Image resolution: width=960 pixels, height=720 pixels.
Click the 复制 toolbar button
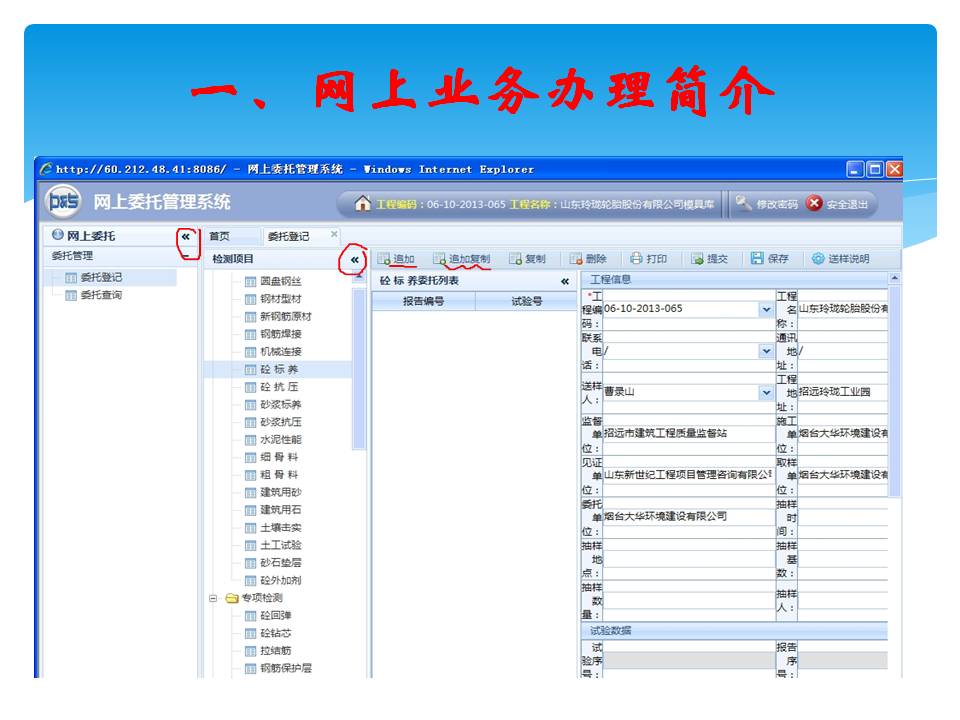coord(527,259)
